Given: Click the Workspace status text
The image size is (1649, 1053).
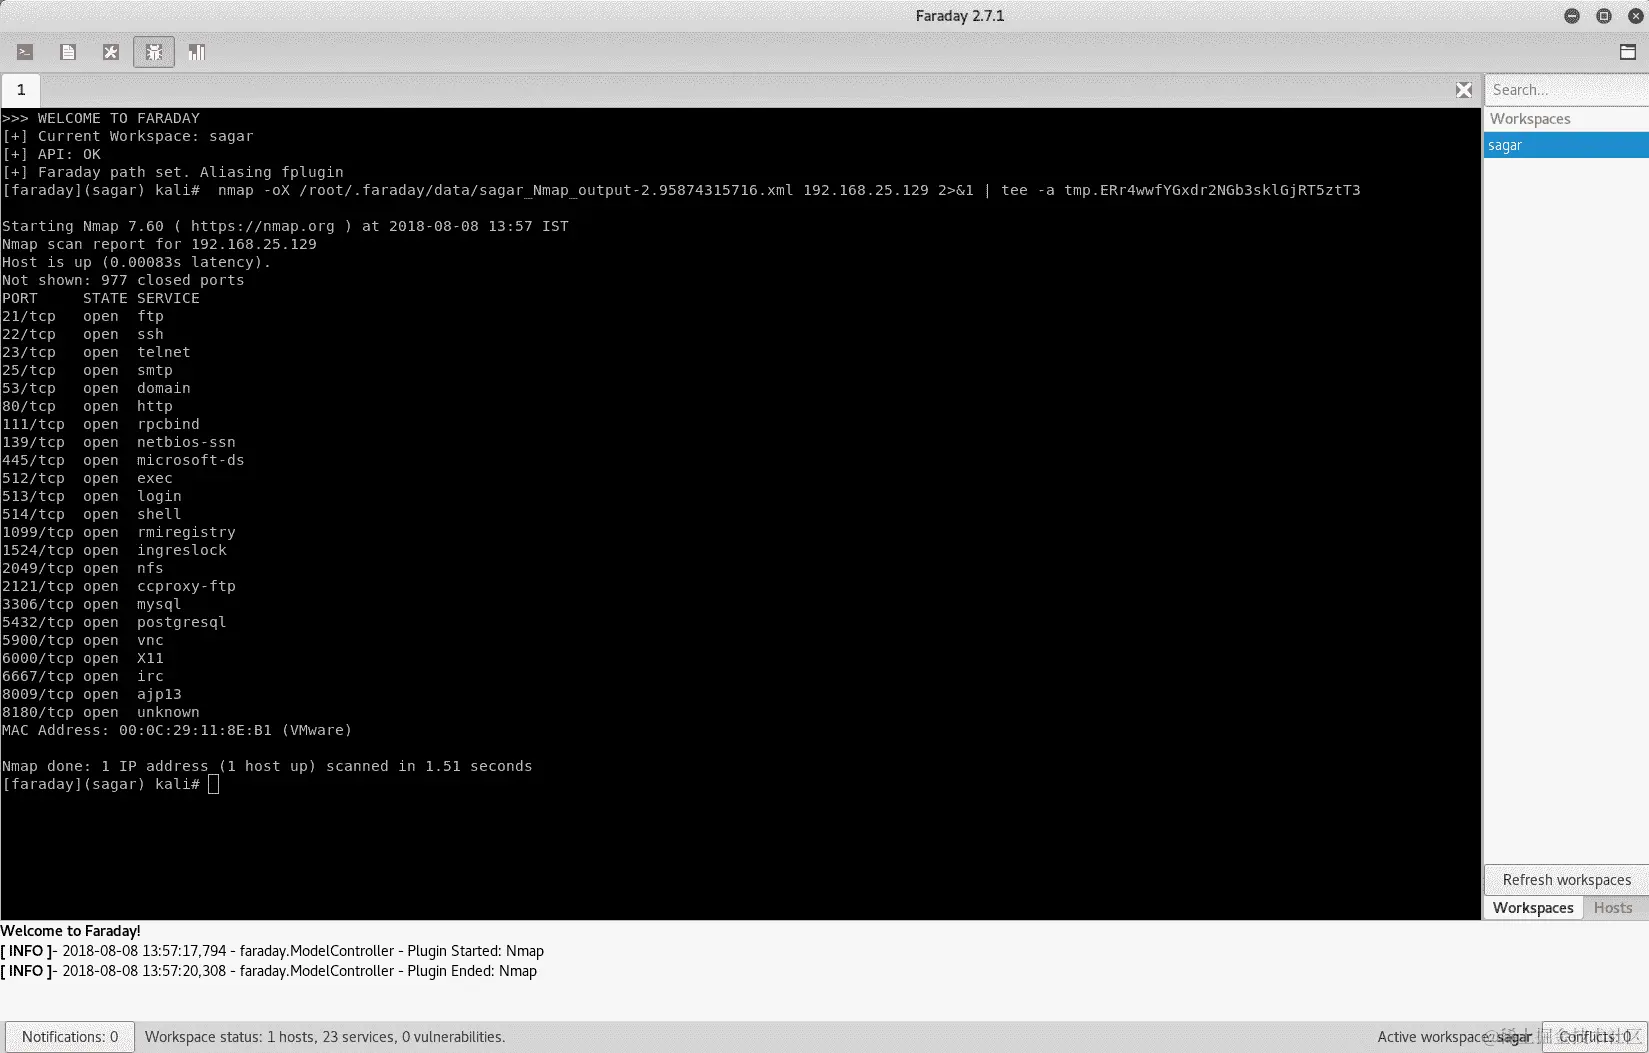Looking at the screenshot, I should click(325, 1037).
